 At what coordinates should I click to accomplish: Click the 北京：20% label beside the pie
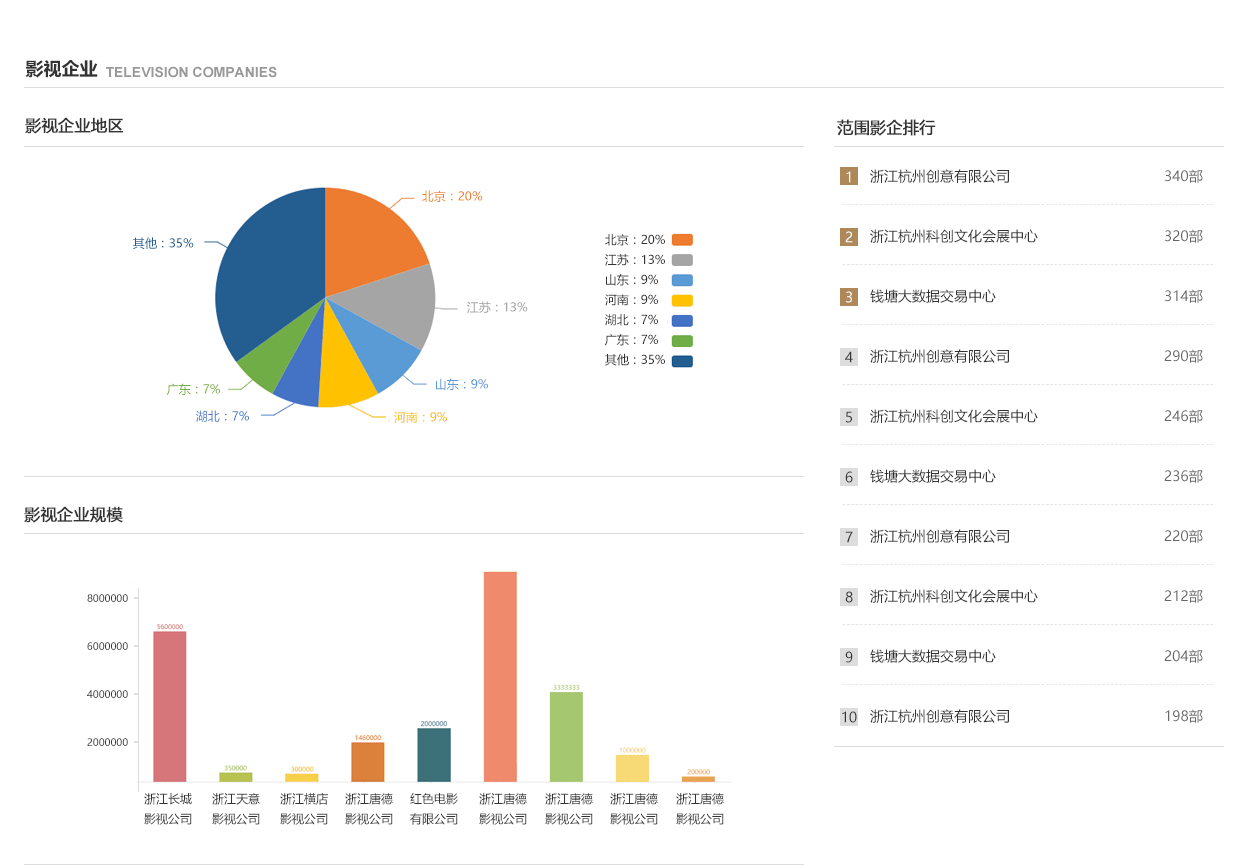[451, 196]
